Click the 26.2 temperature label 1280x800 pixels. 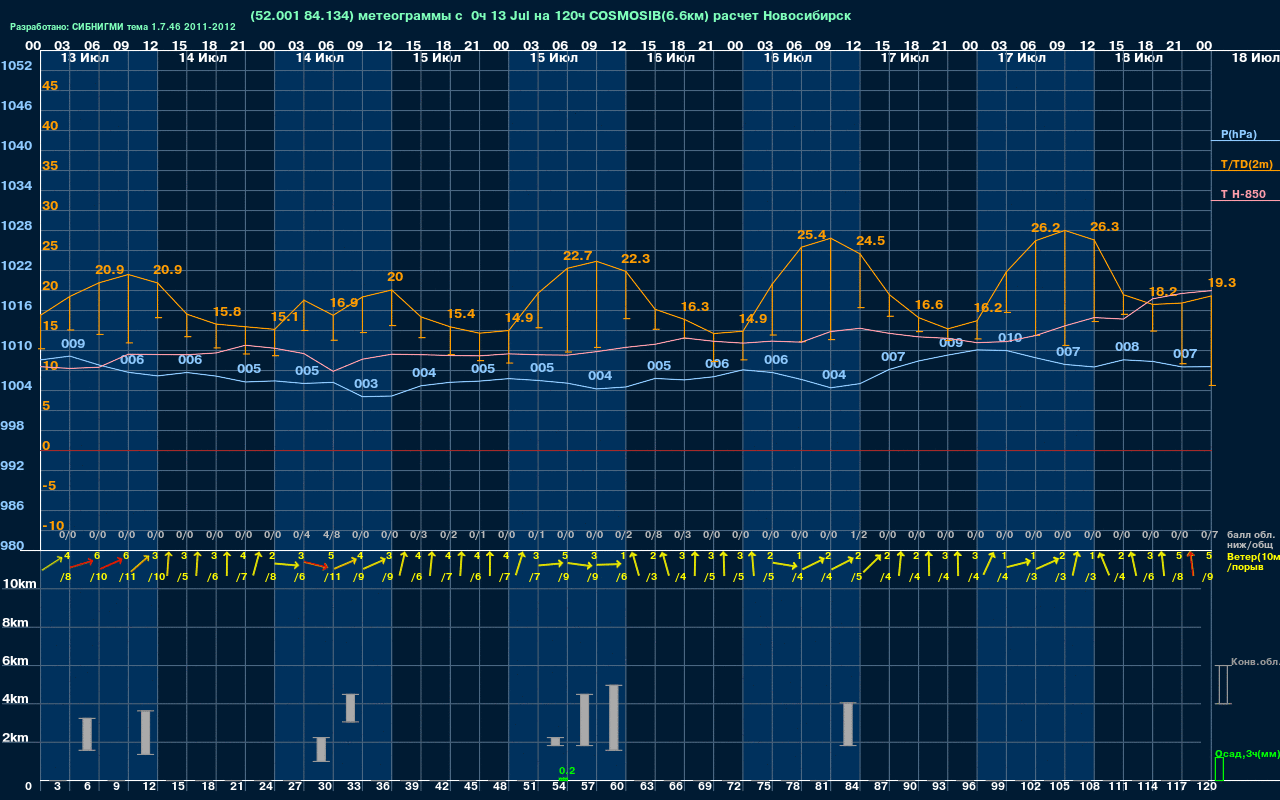coord(1046,228)
